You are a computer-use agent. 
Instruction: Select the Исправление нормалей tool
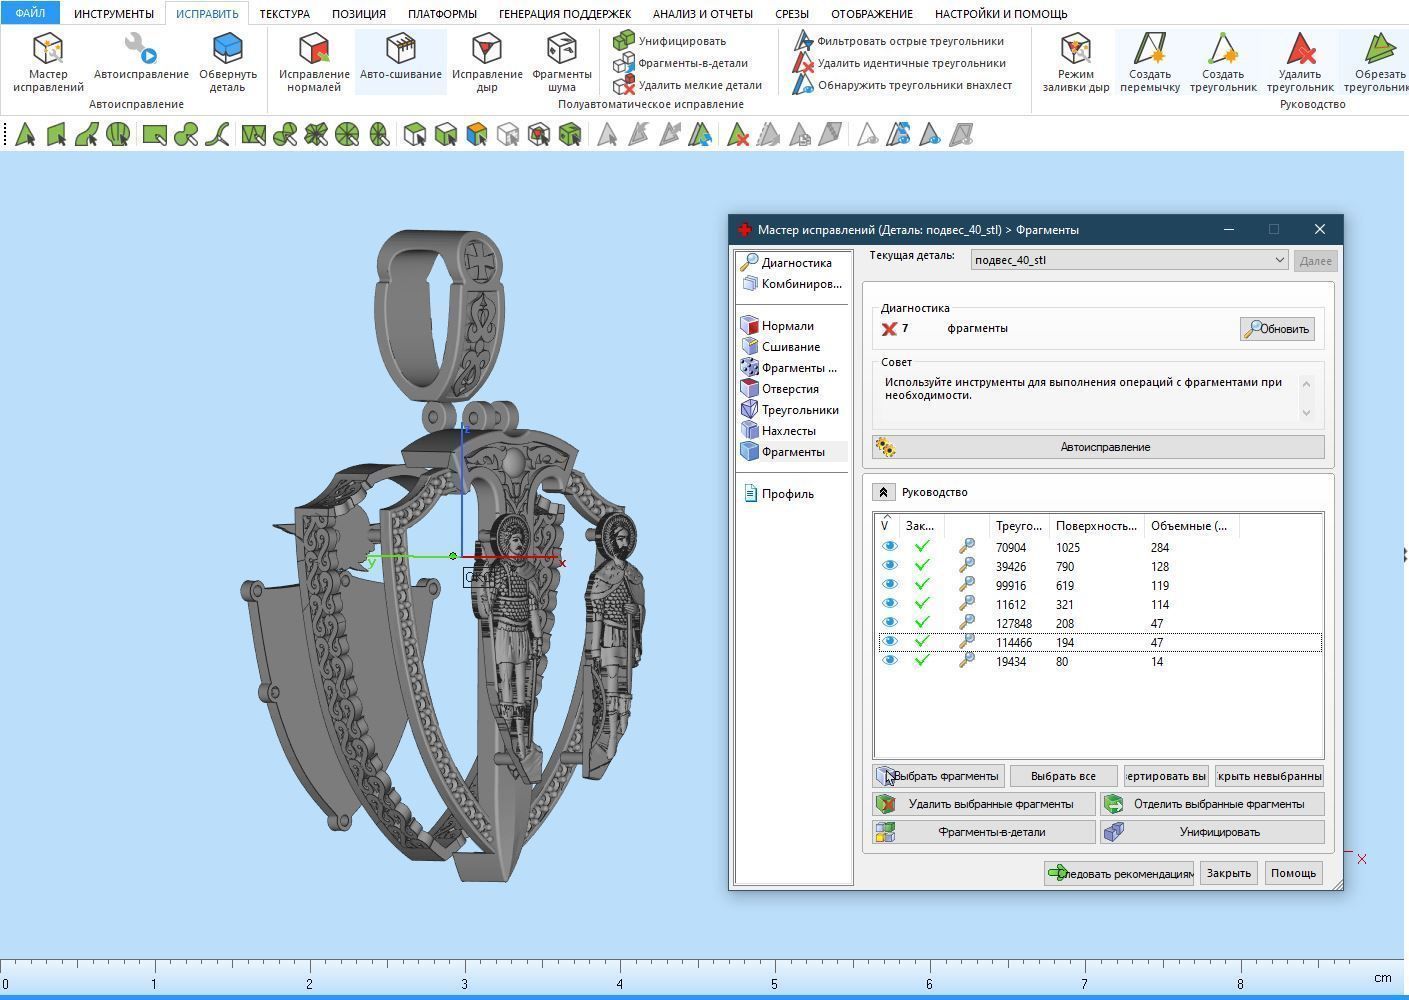click(x=314, y=62)
